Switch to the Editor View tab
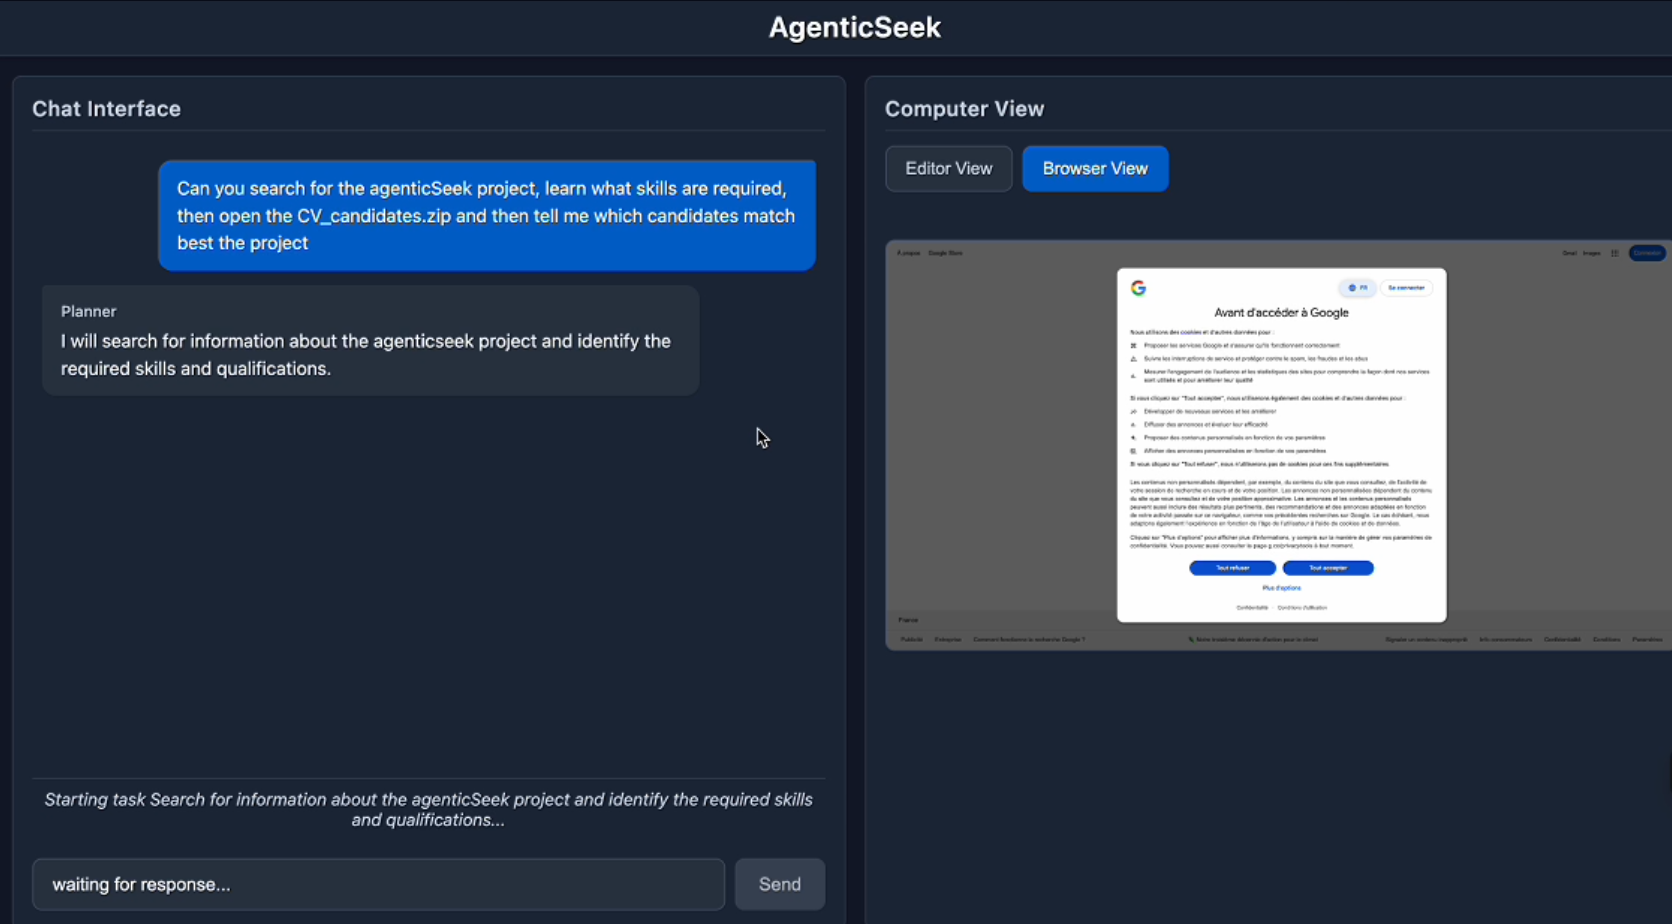Viewport: 1672px width, 924px height. (948, 168)
